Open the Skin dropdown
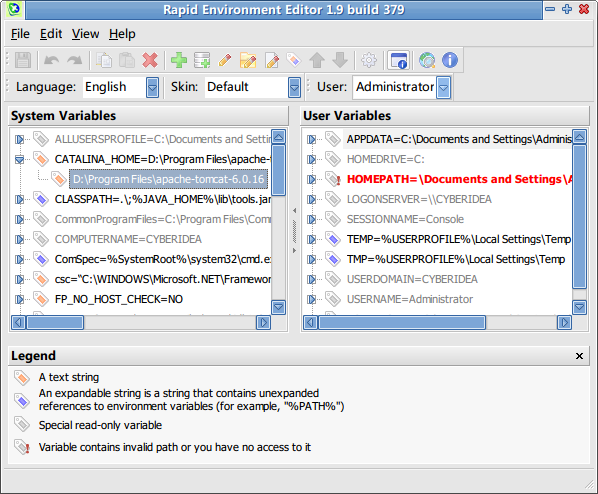This screenshot has width=598, height=494. point(294,88)
